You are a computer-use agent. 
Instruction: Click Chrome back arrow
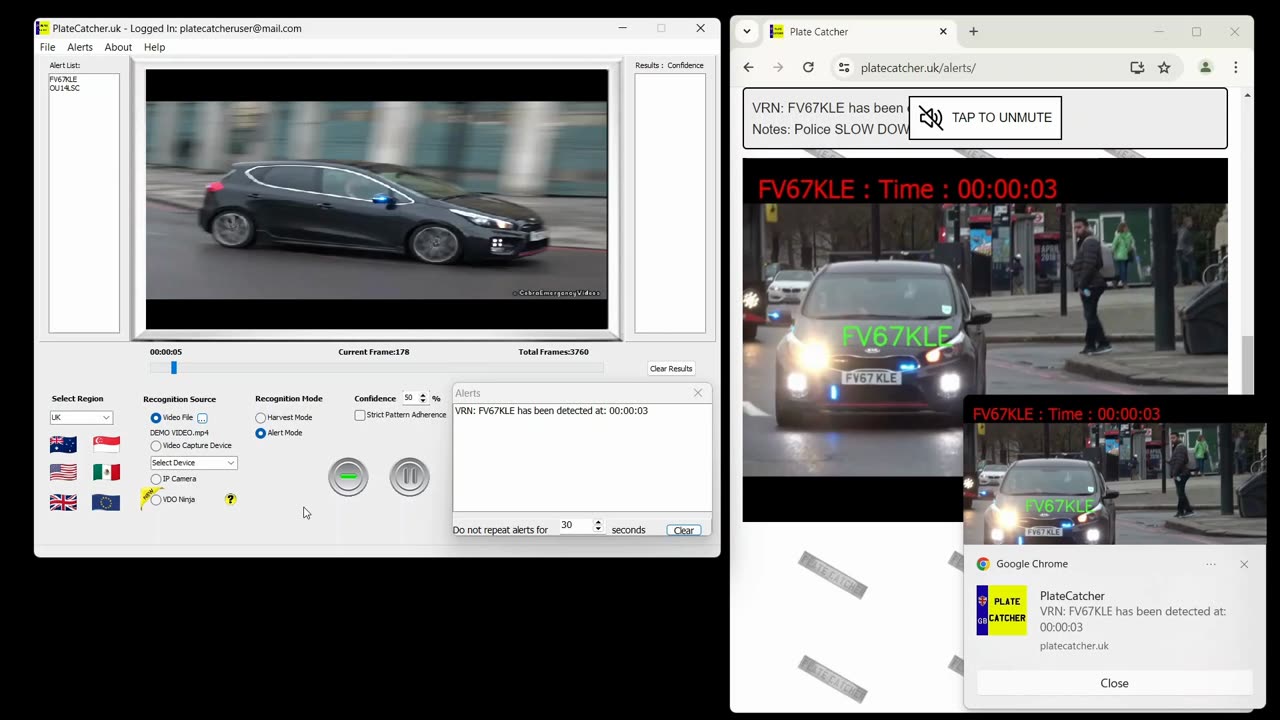pos(748,67)
